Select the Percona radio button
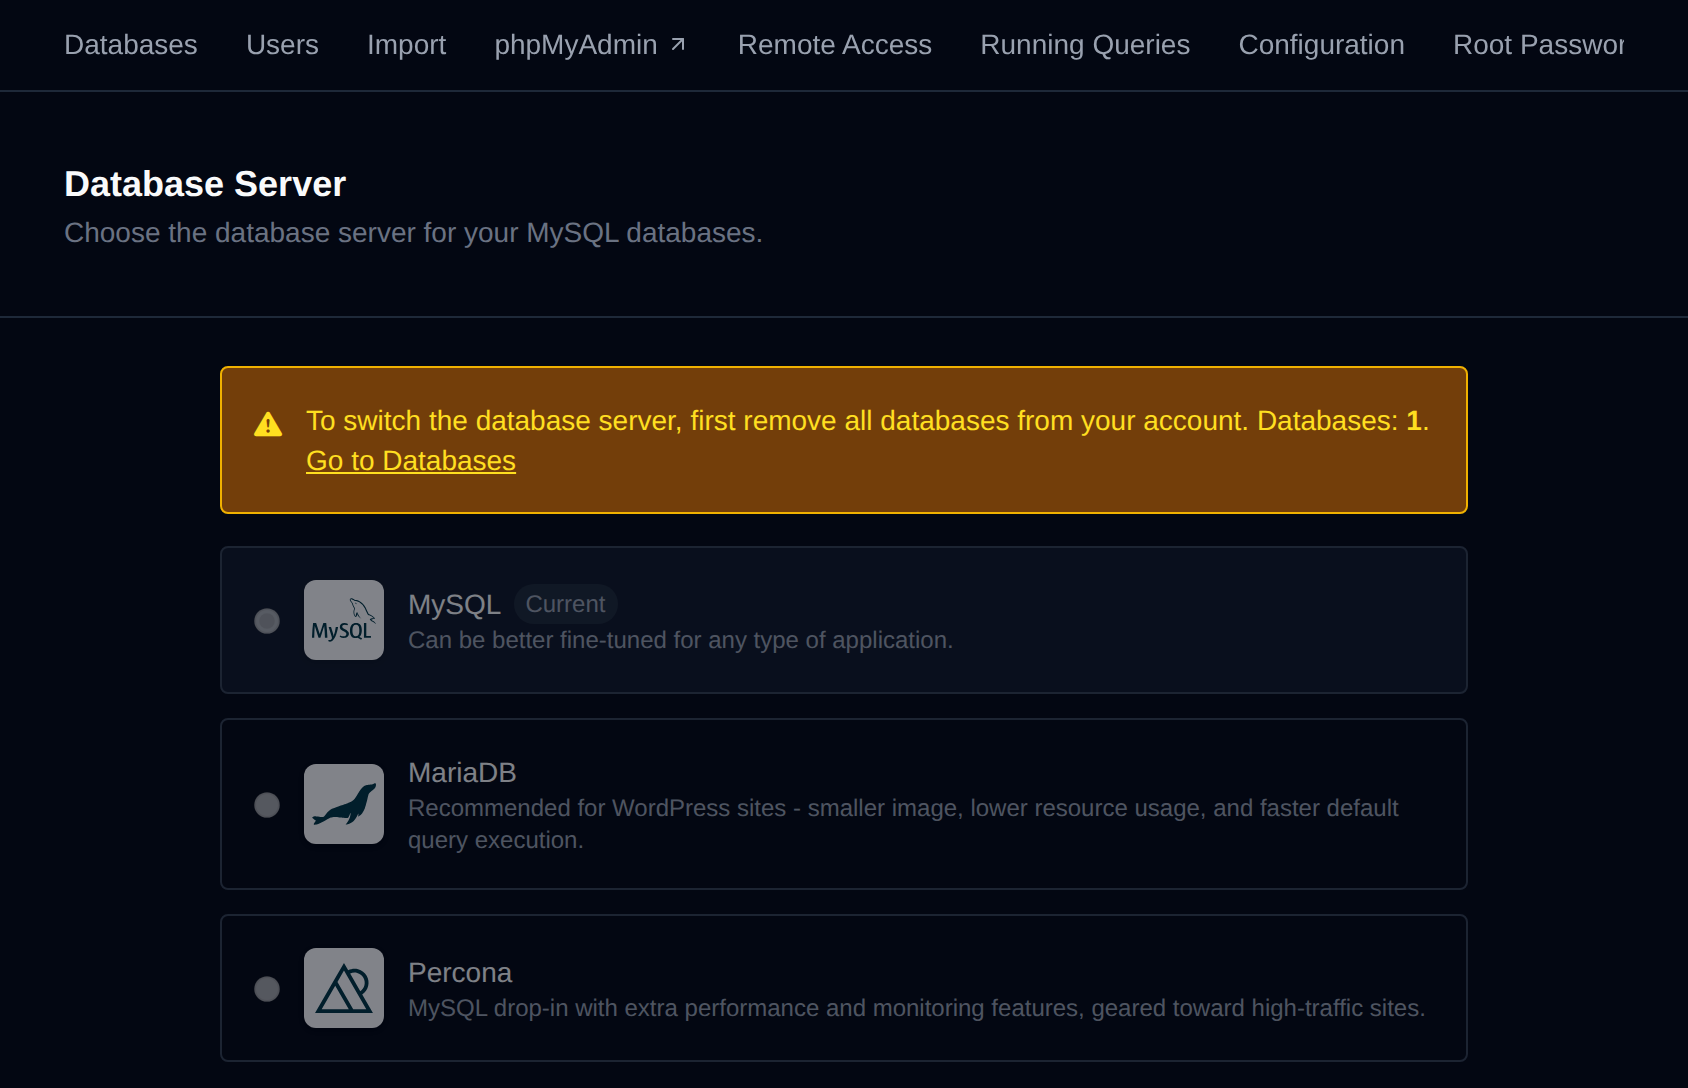Image resolution: width=1688 pixels, height=1088 pixels. [267, 989]
